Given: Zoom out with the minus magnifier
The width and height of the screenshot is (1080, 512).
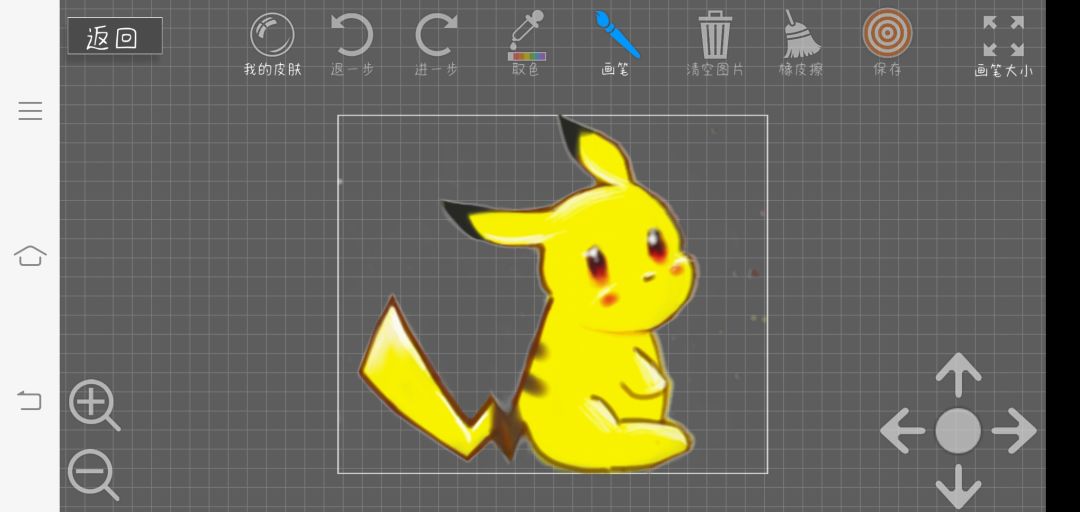Looking at the screenshot, I should (93, 475).
